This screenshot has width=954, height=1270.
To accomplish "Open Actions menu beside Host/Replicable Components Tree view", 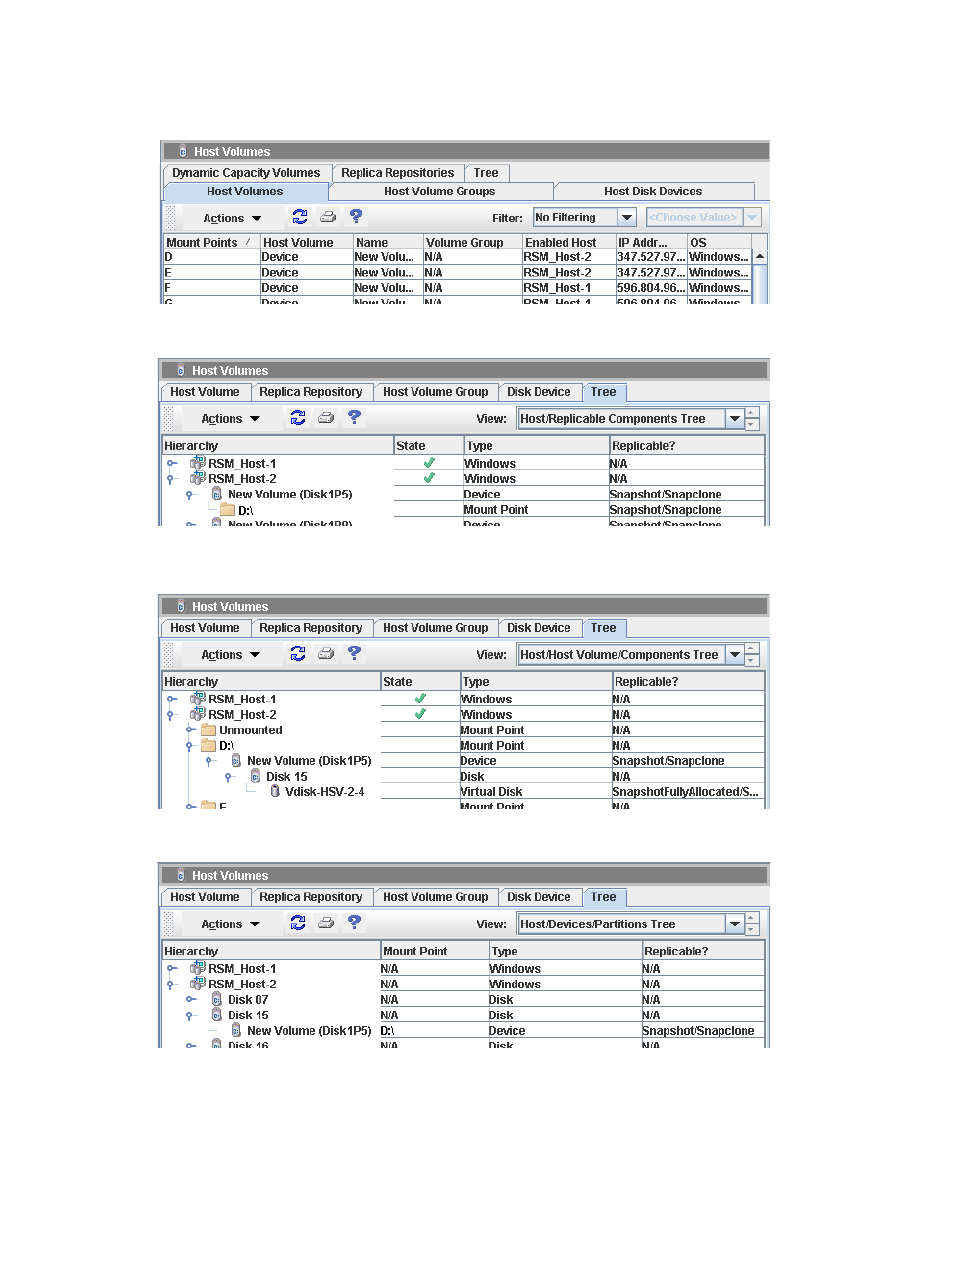I will [230, 419].
